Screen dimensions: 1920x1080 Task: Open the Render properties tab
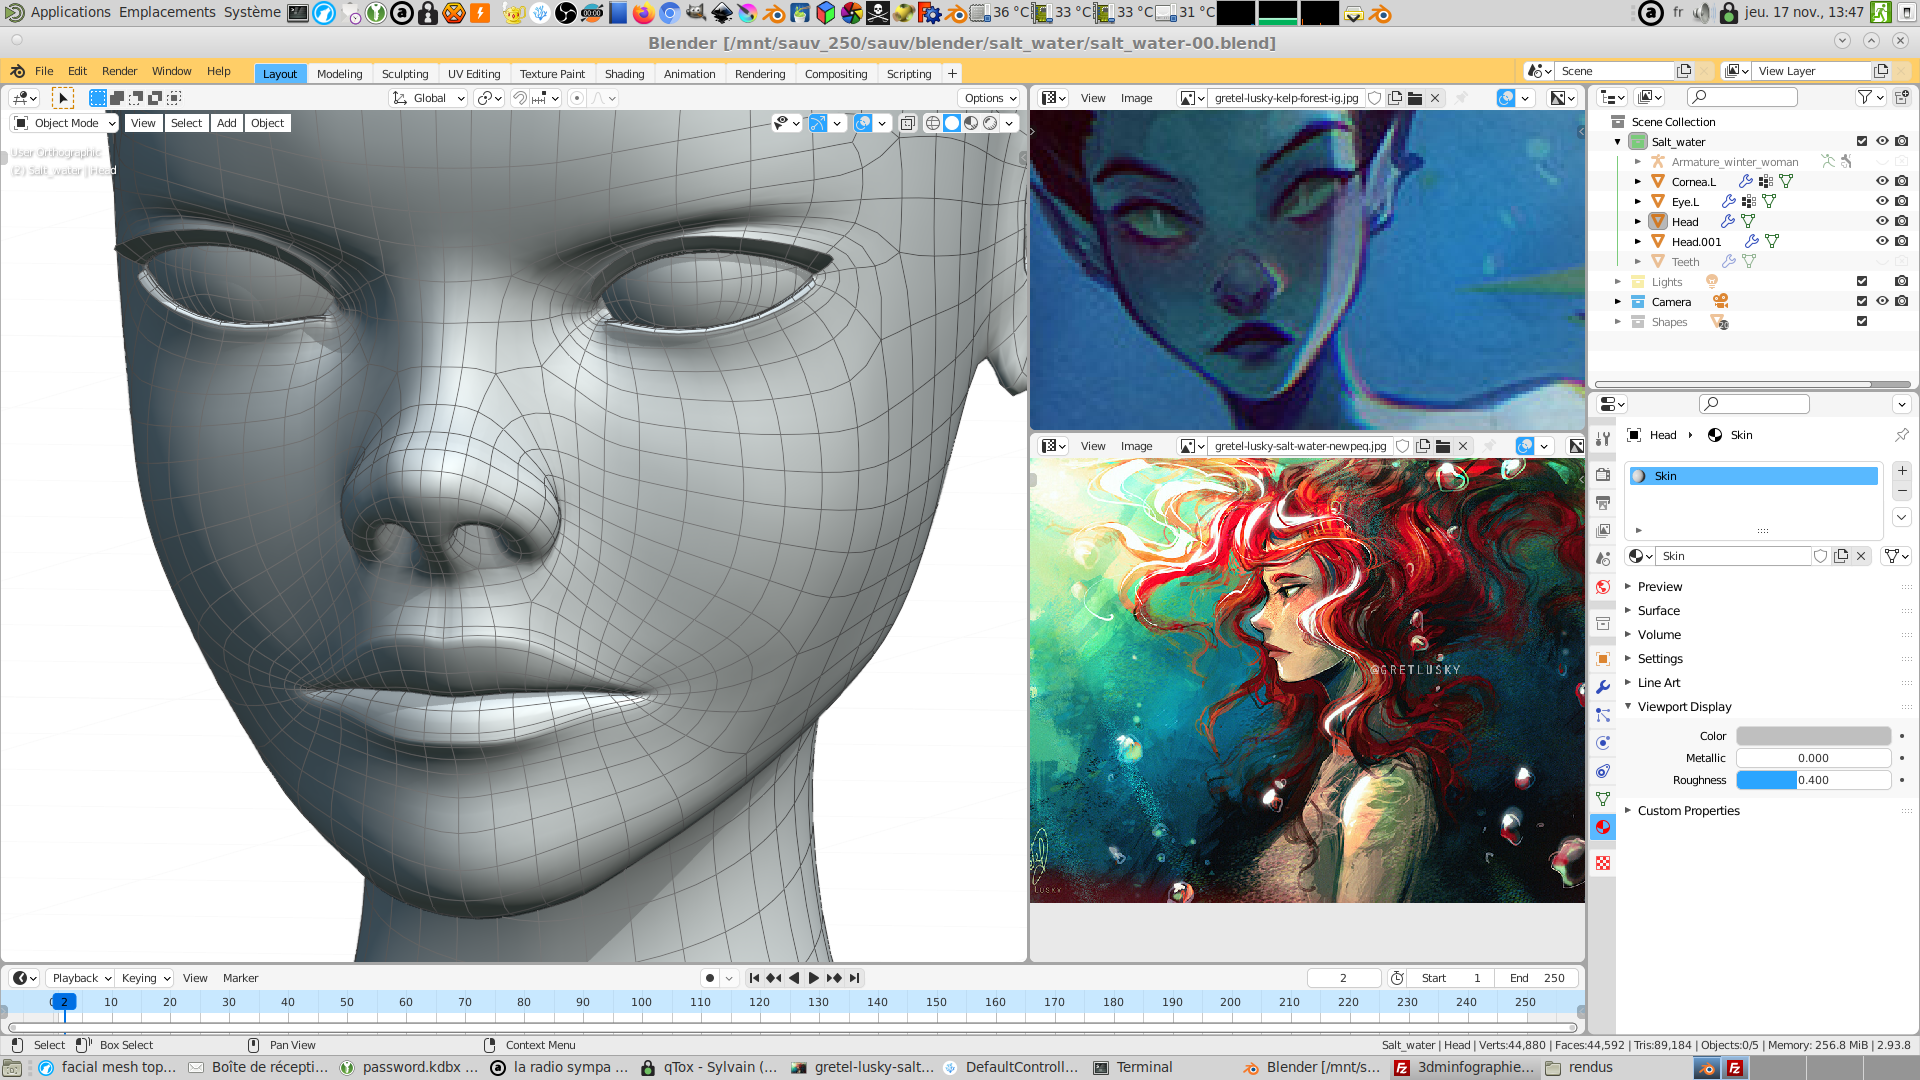tap(1603, 475)
